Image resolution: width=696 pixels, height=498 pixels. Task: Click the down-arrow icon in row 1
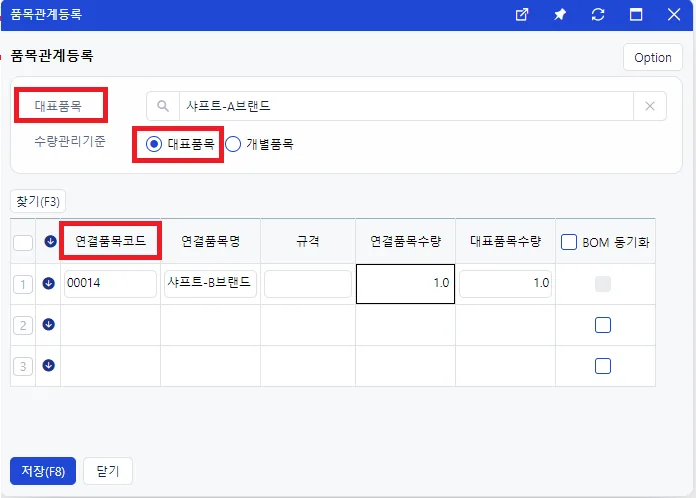pos(48,283)
